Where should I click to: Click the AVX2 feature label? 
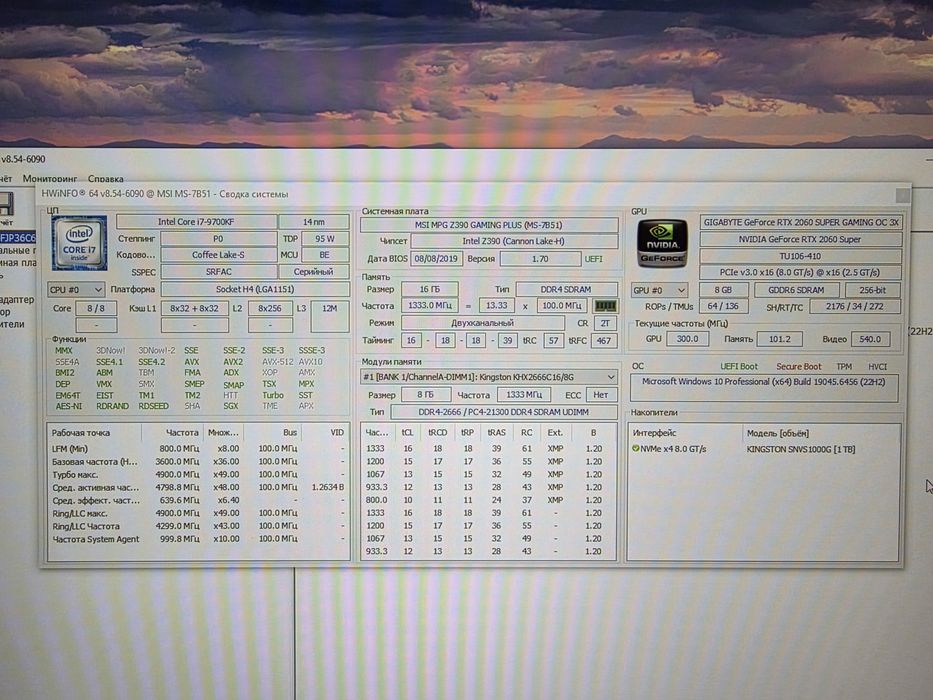[x=233, y=361]
